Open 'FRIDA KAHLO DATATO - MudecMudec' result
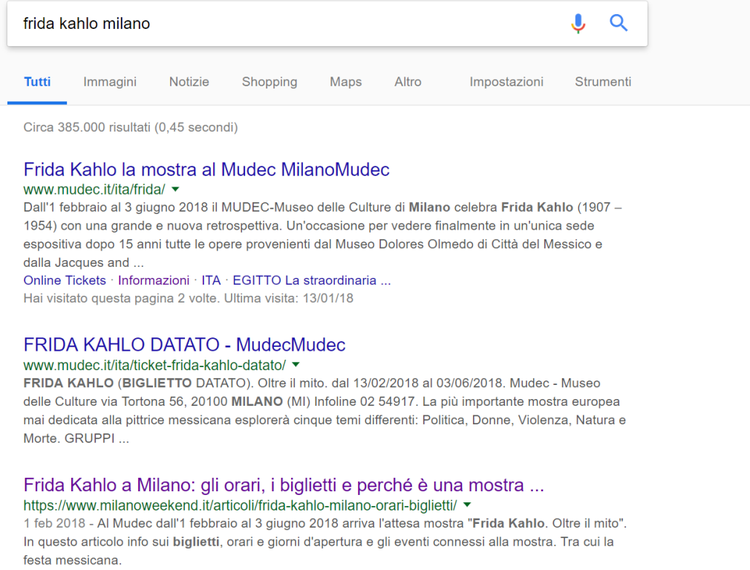Viewport: 750px width, 570px height. (184, 345)
